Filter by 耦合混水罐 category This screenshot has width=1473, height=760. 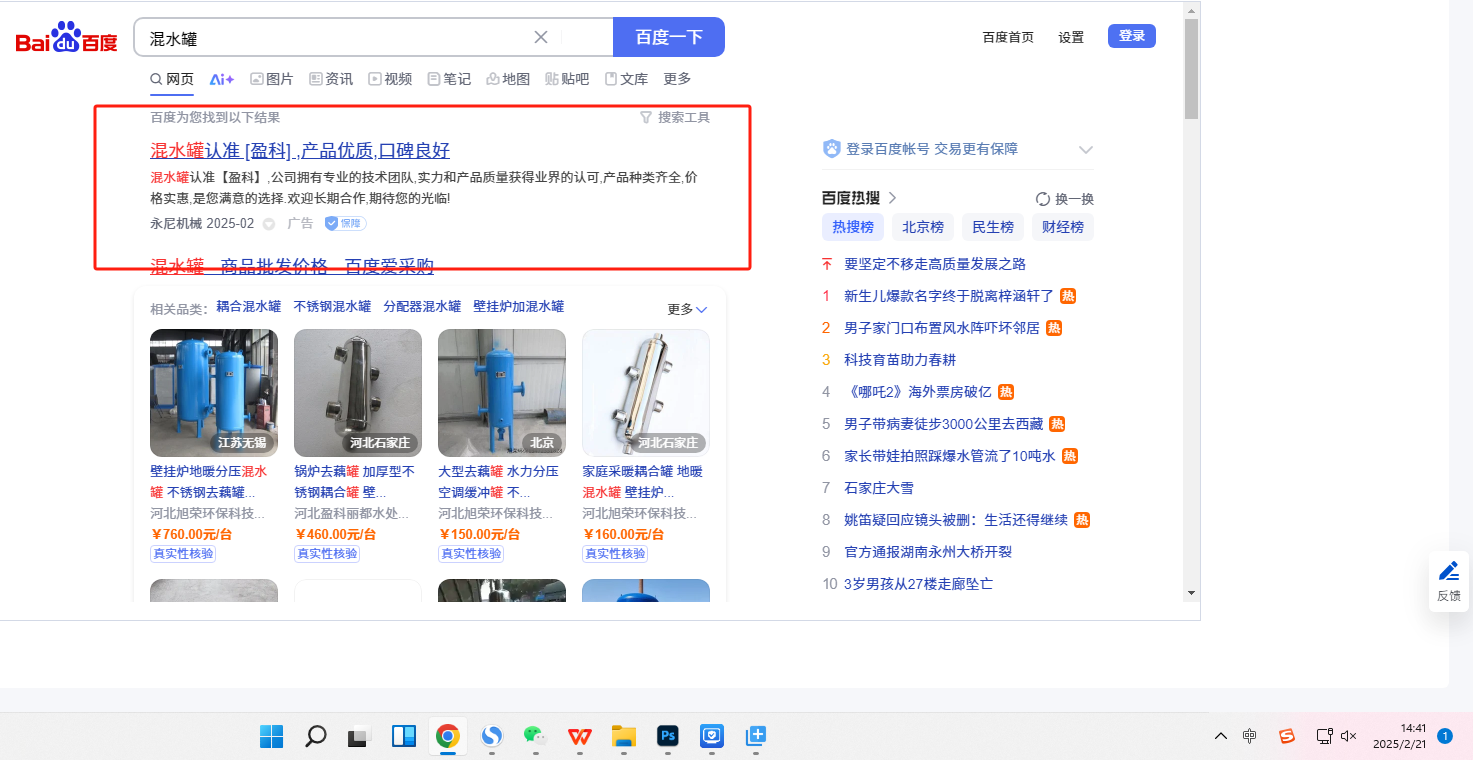(x=249, y=307)
